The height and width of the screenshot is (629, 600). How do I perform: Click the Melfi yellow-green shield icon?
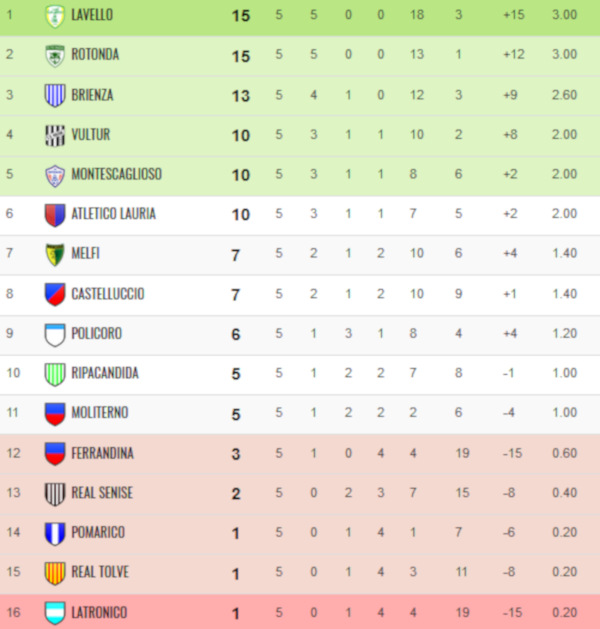pos(55,254)
